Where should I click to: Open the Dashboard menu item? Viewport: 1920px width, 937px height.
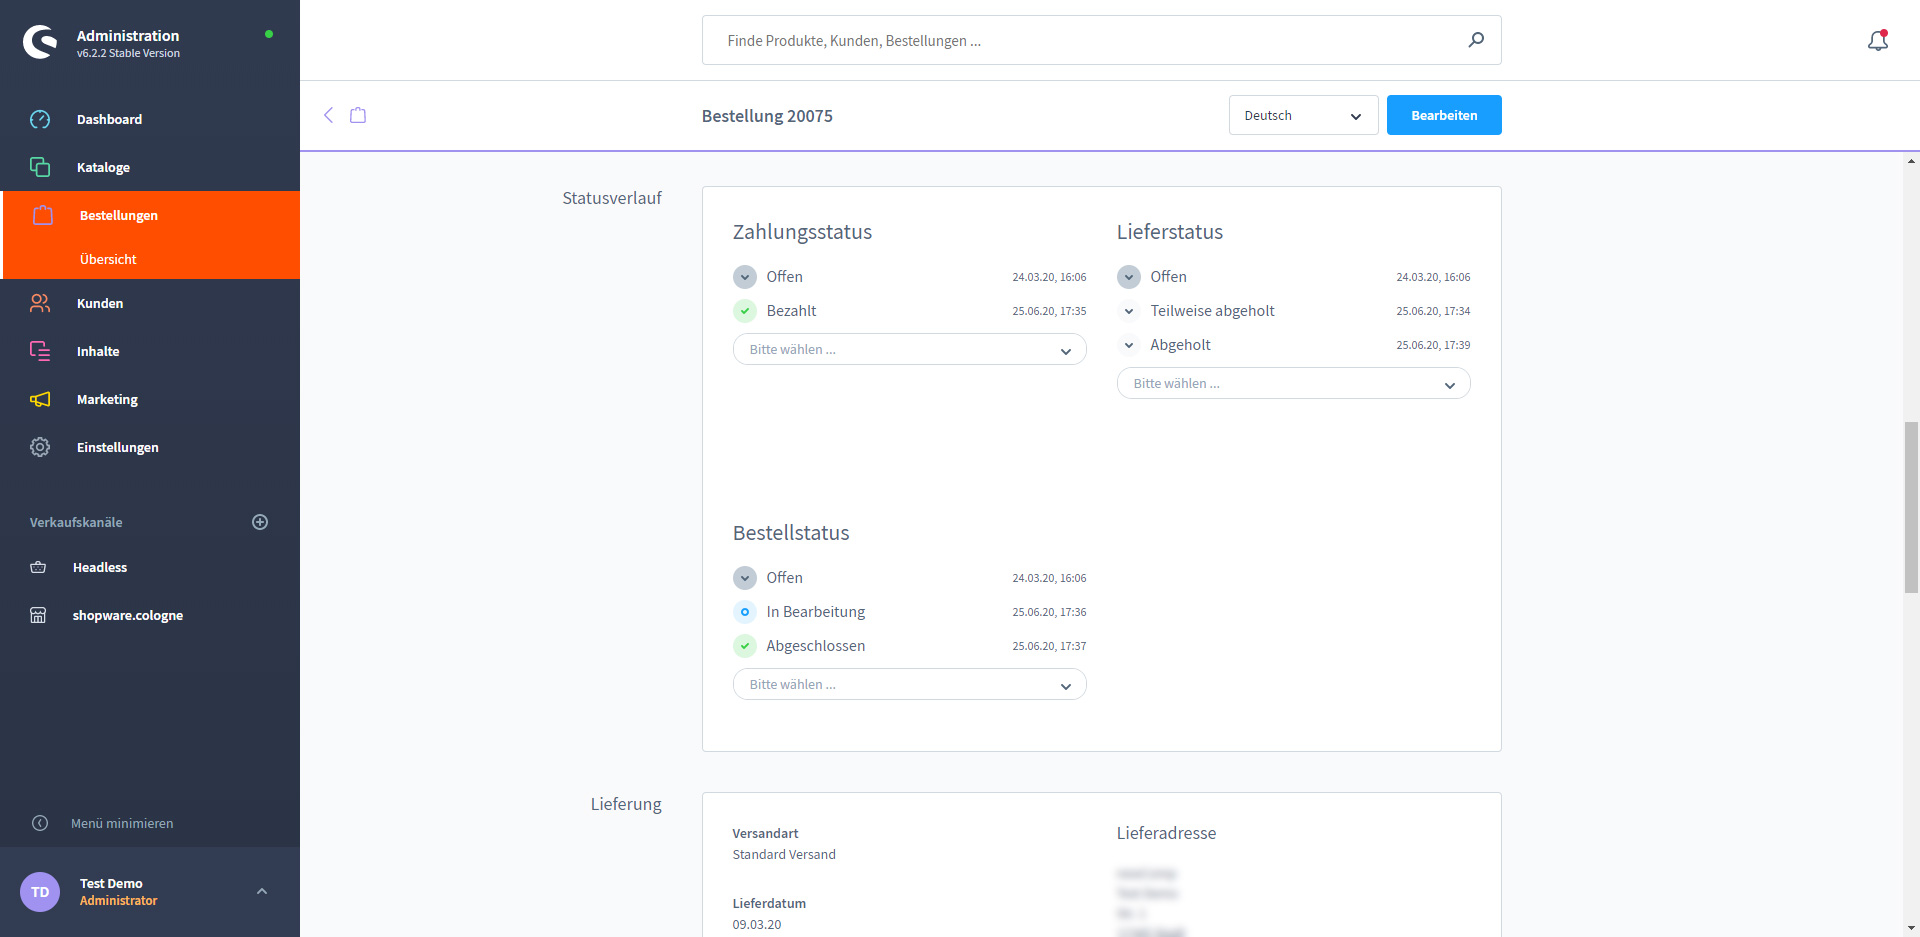coord(150,119)
